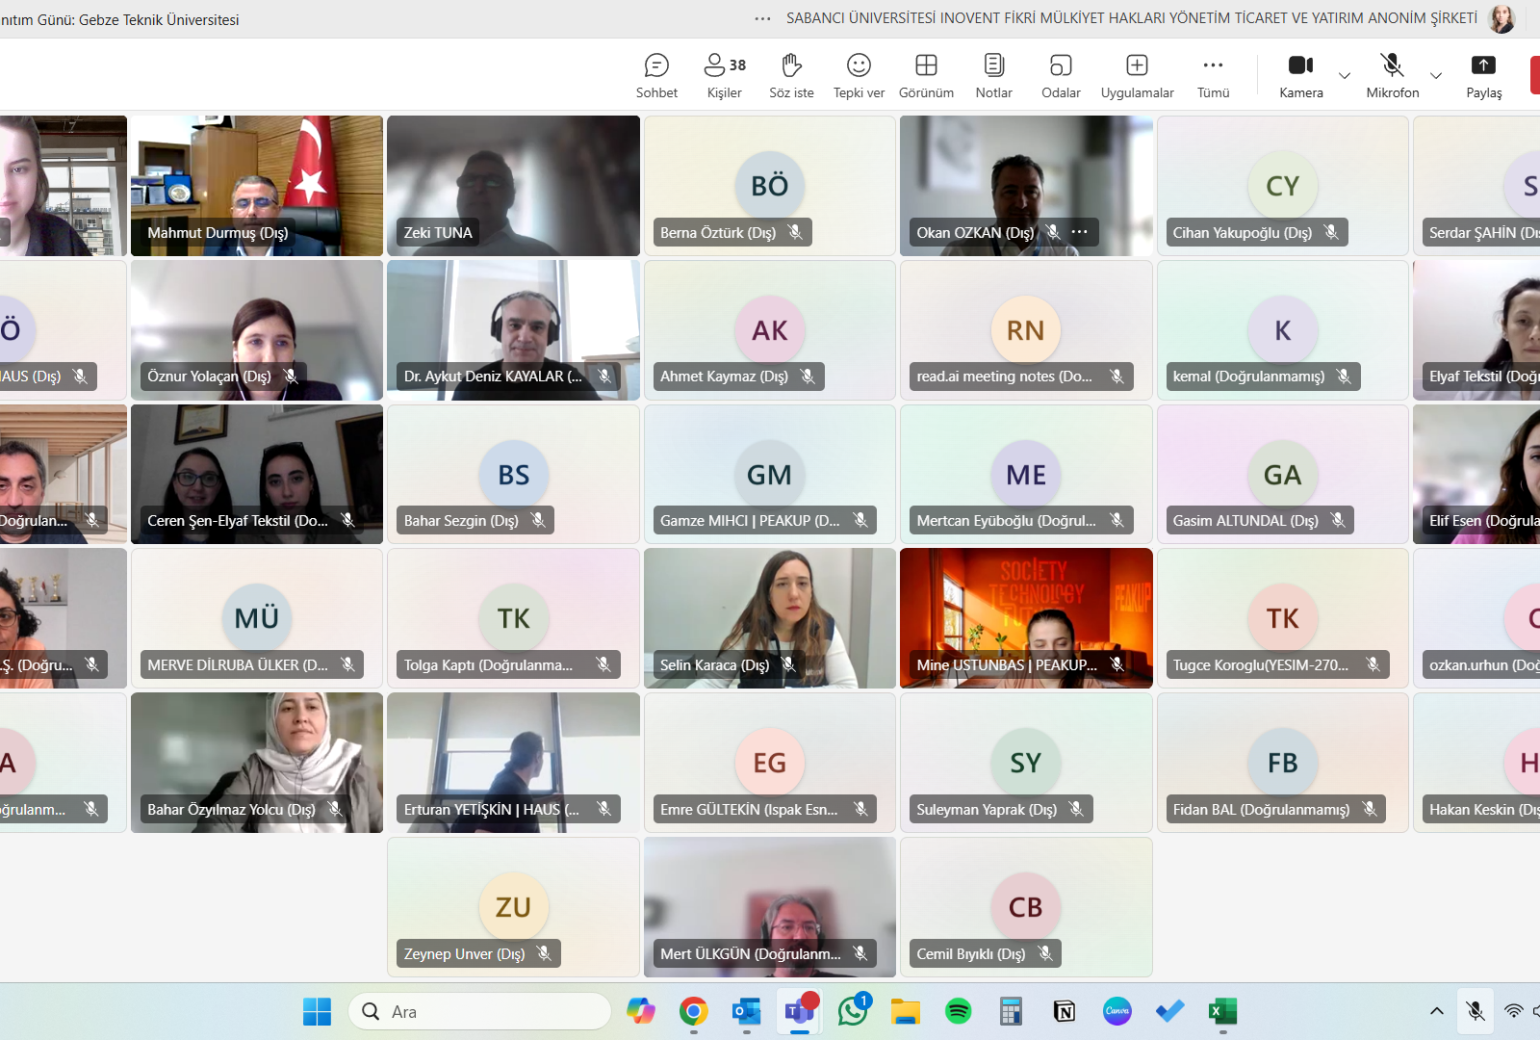Click muted mic icon on Bahar Özyılmaz Yolcu tile
The height and width of the screenshot is (1040, 1540).
pyautogui.click(x=335, y=809)
